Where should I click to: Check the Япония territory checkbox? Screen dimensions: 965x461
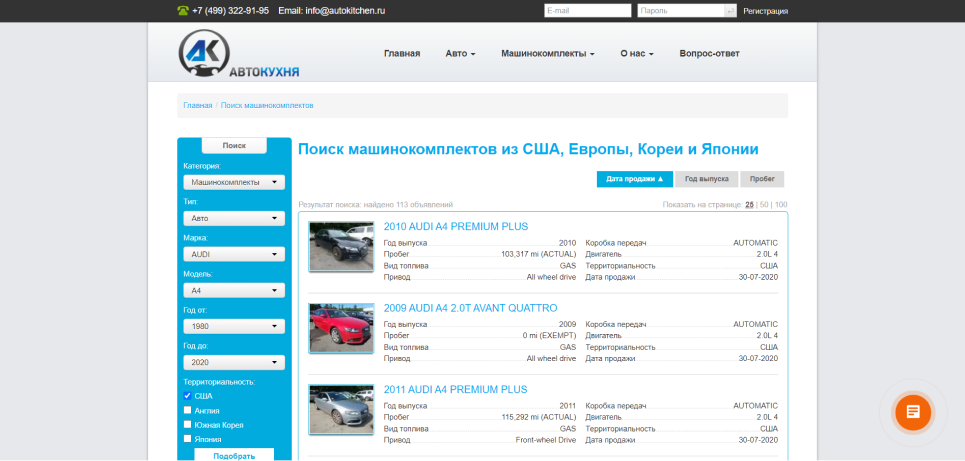[188, 439]
